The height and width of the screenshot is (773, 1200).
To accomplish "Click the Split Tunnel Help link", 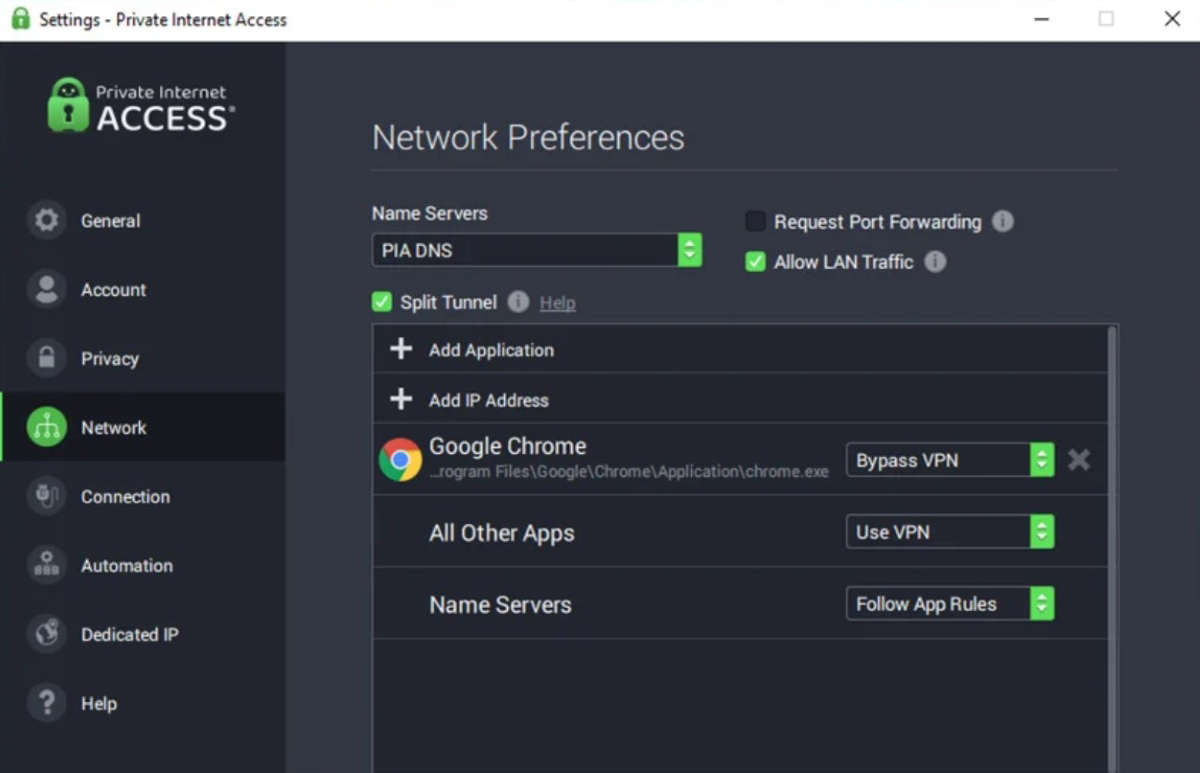I will click(x=557, y=303).
